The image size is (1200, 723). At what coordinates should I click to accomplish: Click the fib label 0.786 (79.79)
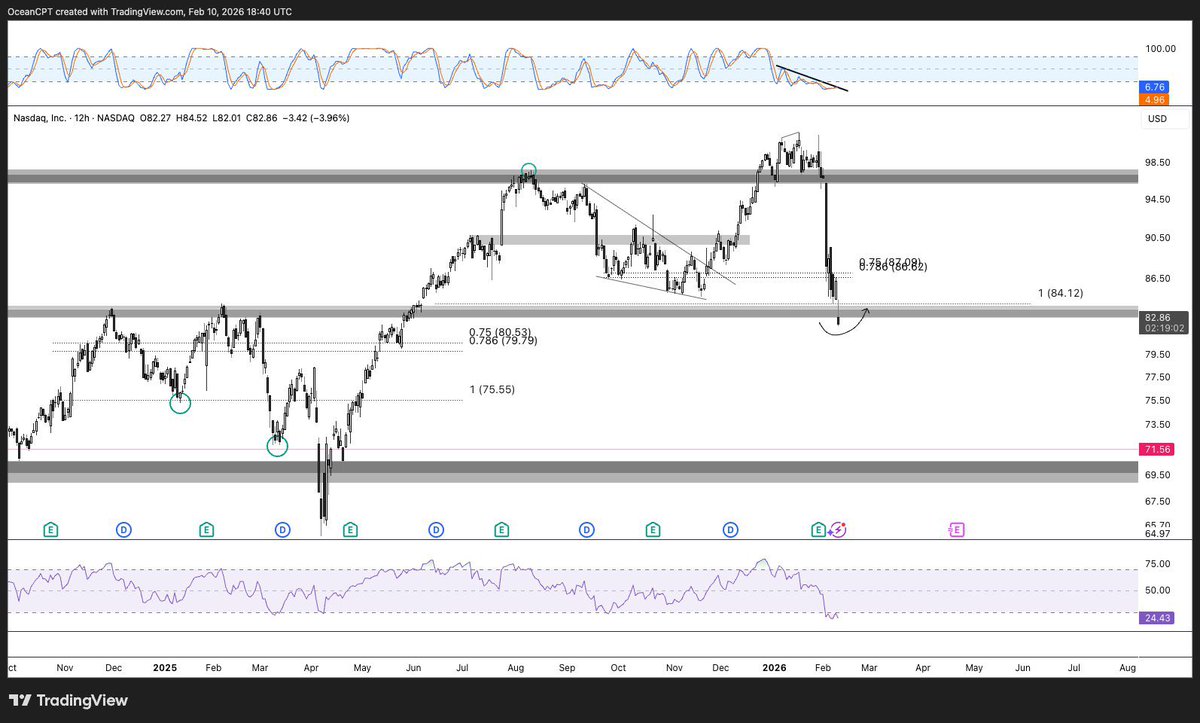pyautogui.click(x=503, y=341)
